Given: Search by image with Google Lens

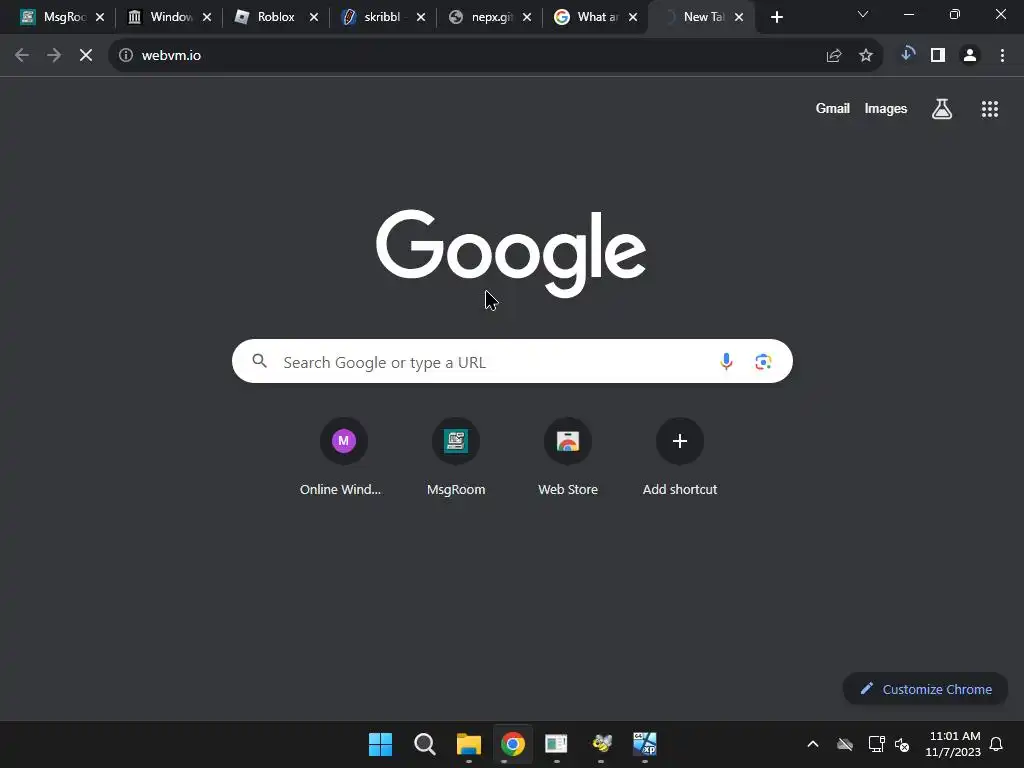Looking at the screenshot, I should pos(763,361).
